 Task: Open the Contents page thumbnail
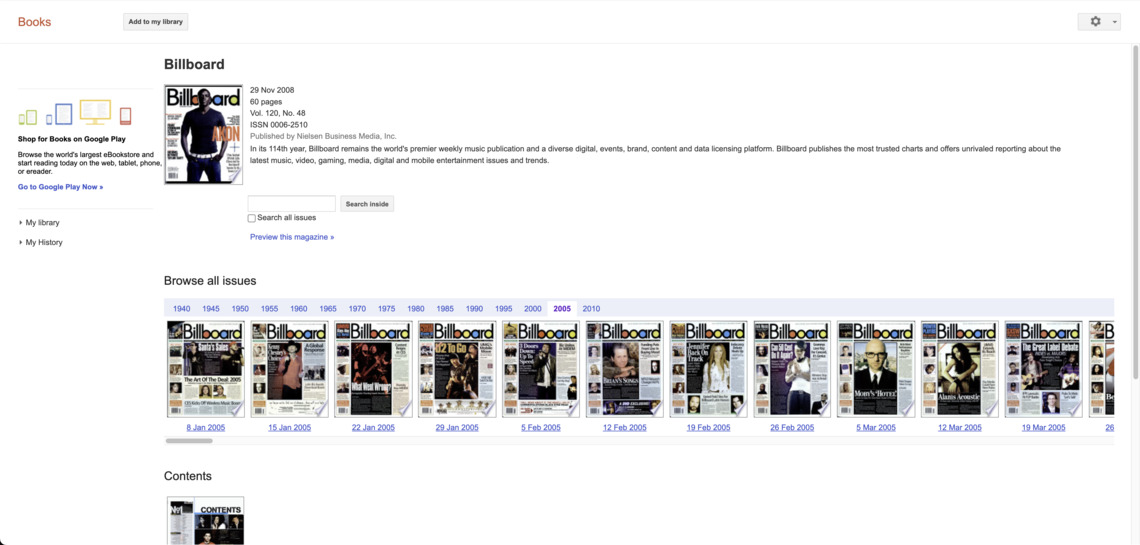coord(205,520)
